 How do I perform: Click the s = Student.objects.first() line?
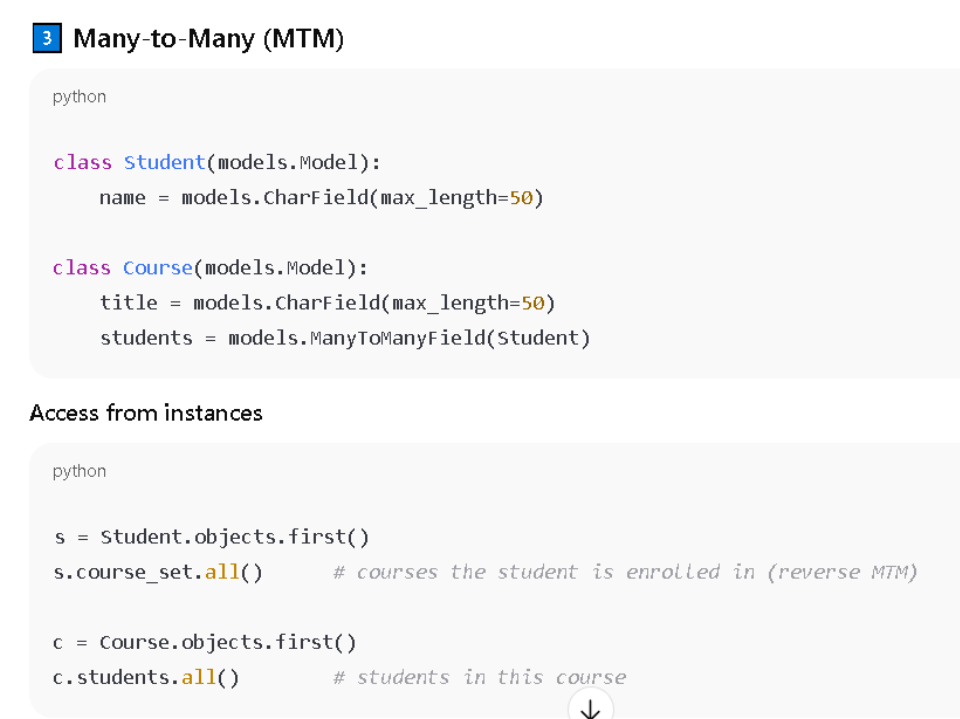pos(211,537)
